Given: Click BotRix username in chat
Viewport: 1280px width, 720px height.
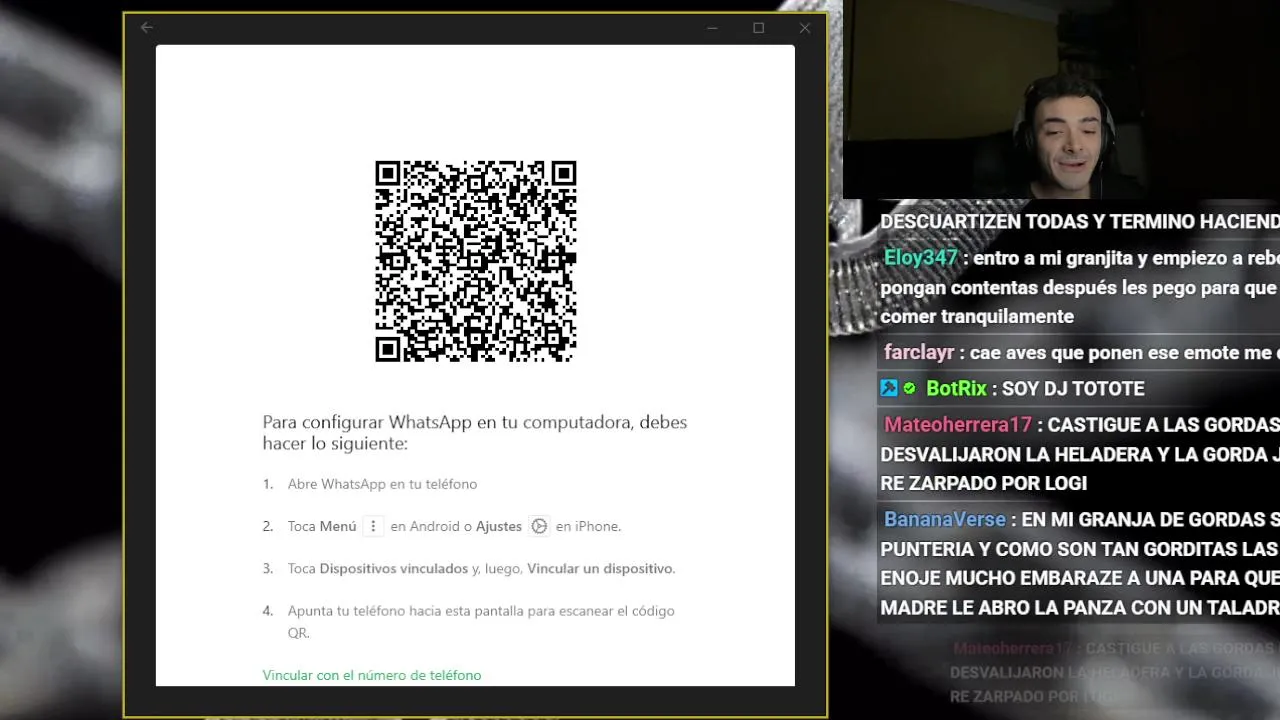Looking at the screenshot, I should (x=956, y=388).
